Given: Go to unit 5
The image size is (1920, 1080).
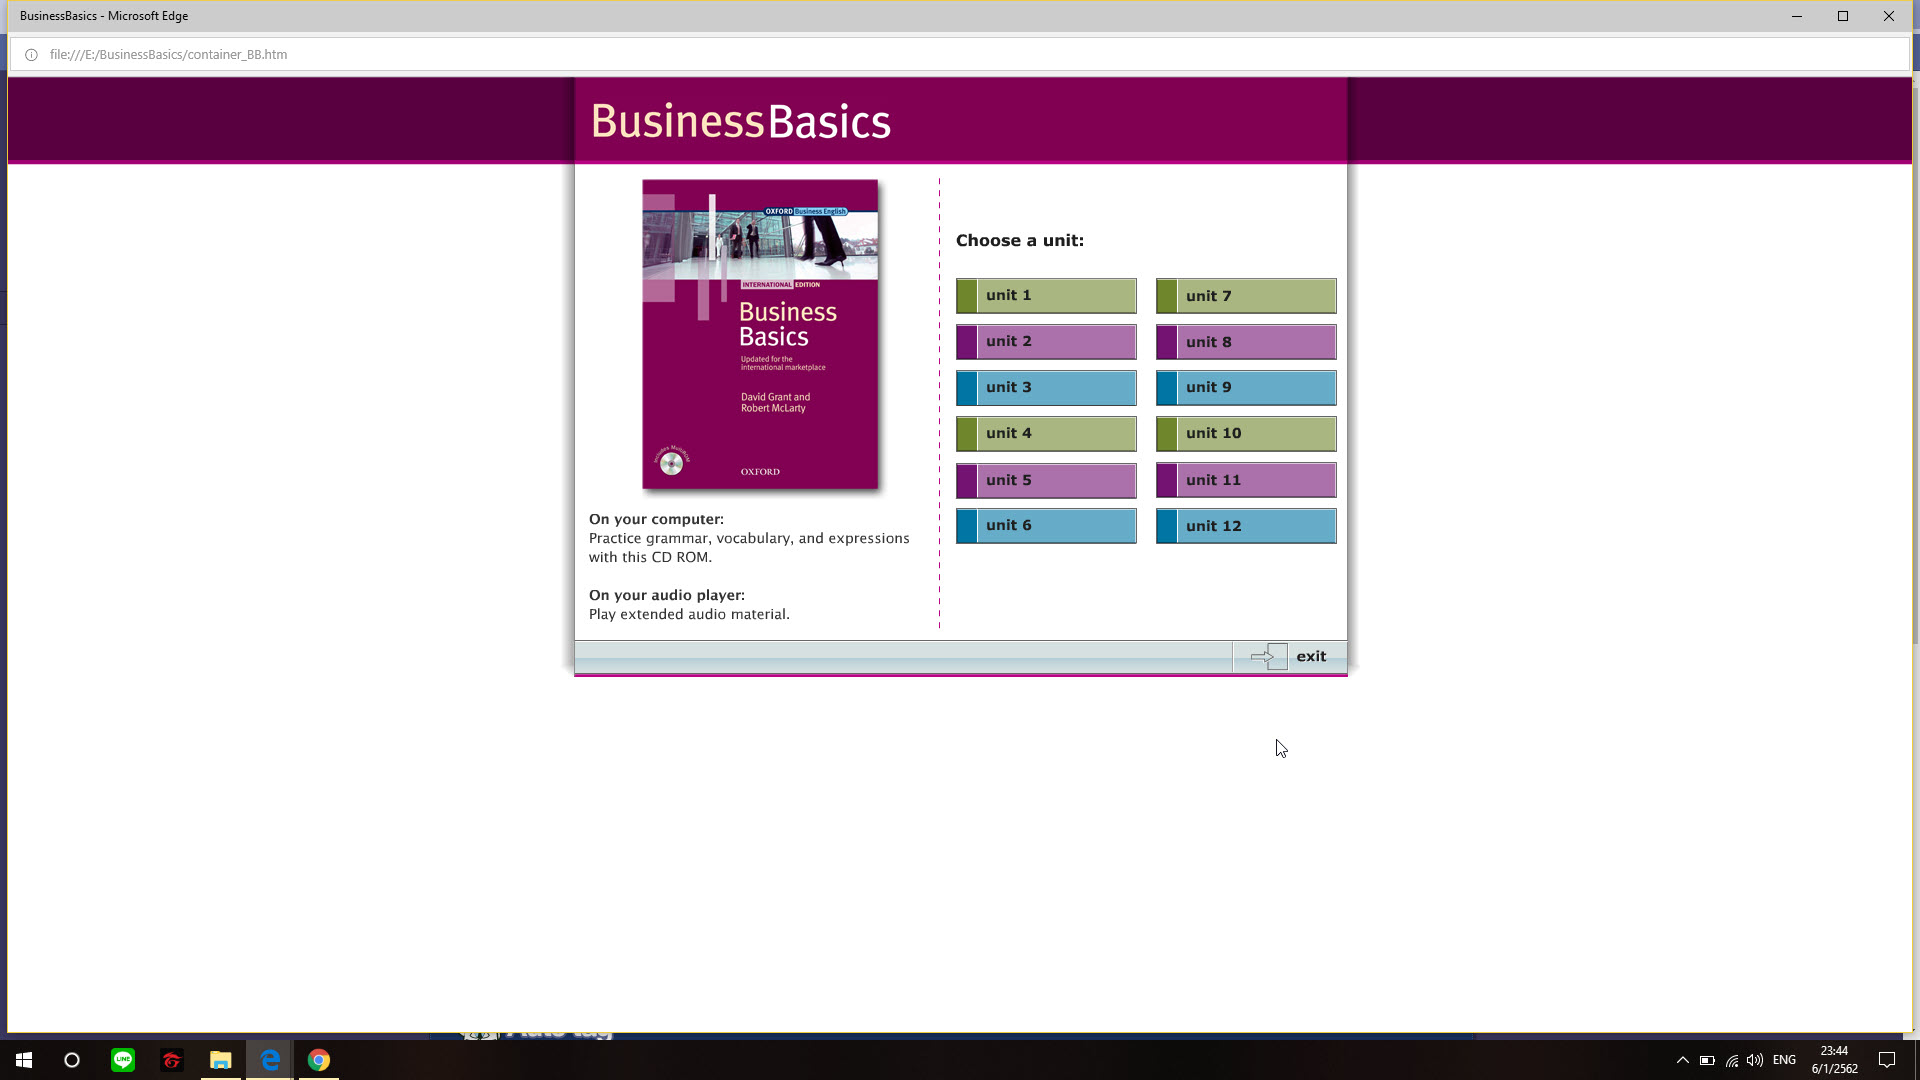Looking at the screenshot, I should [x=1046, y=480].
